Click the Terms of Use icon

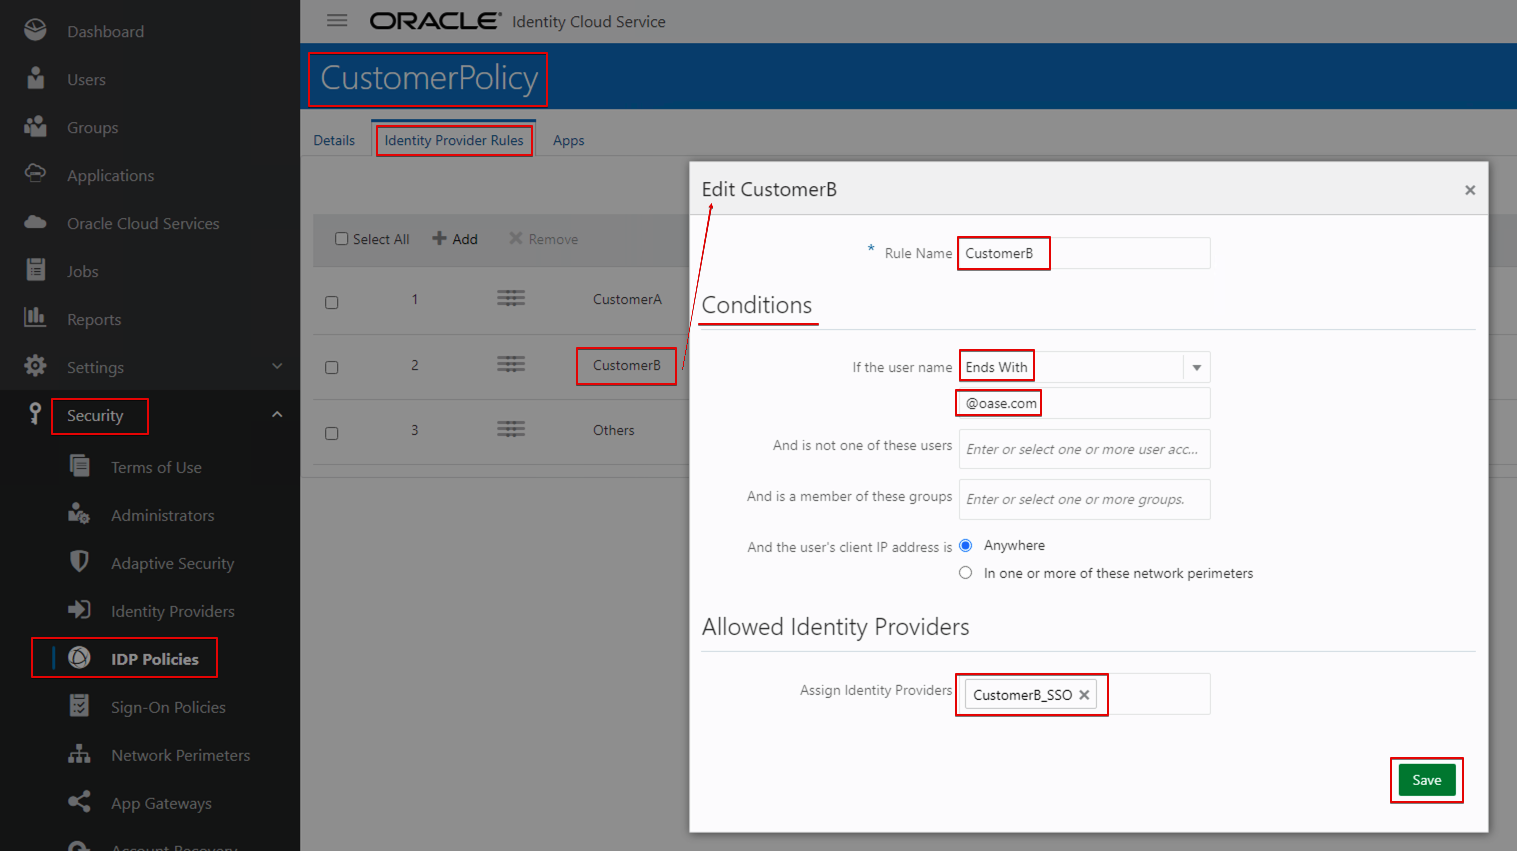point(79,466)
